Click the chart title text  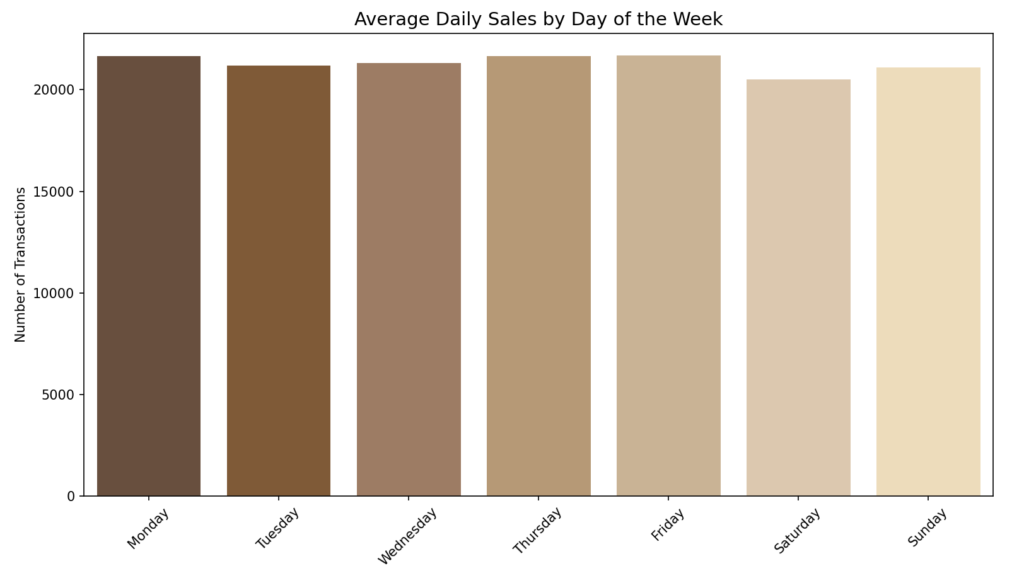point(538,19)
